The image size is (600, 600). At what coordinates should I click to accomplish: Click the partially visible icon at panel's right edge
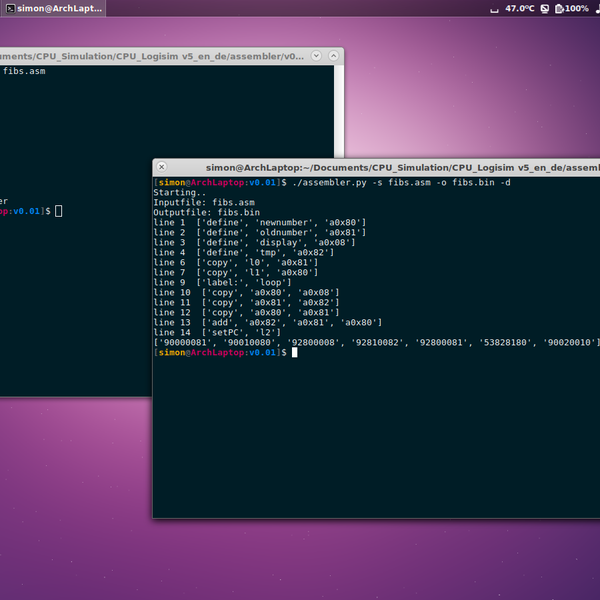click(596, 8)
